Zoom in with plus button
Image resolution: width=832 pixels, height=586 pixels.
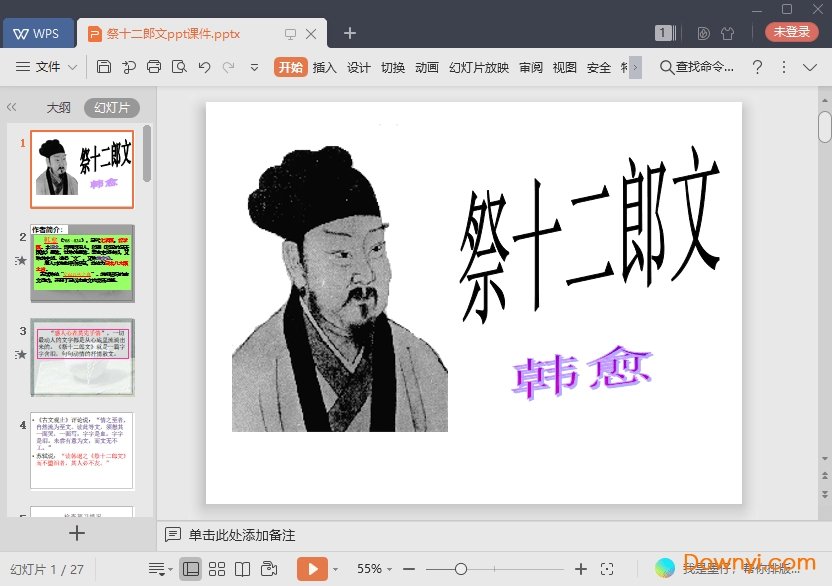click(x=581, y=569)
